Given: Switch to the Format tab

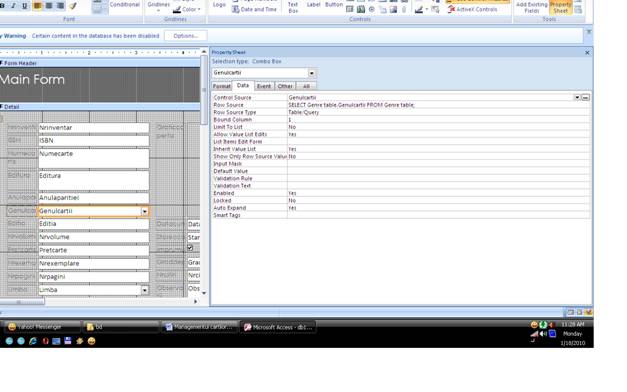Looking at the screenshot, I should click(222, 86).
